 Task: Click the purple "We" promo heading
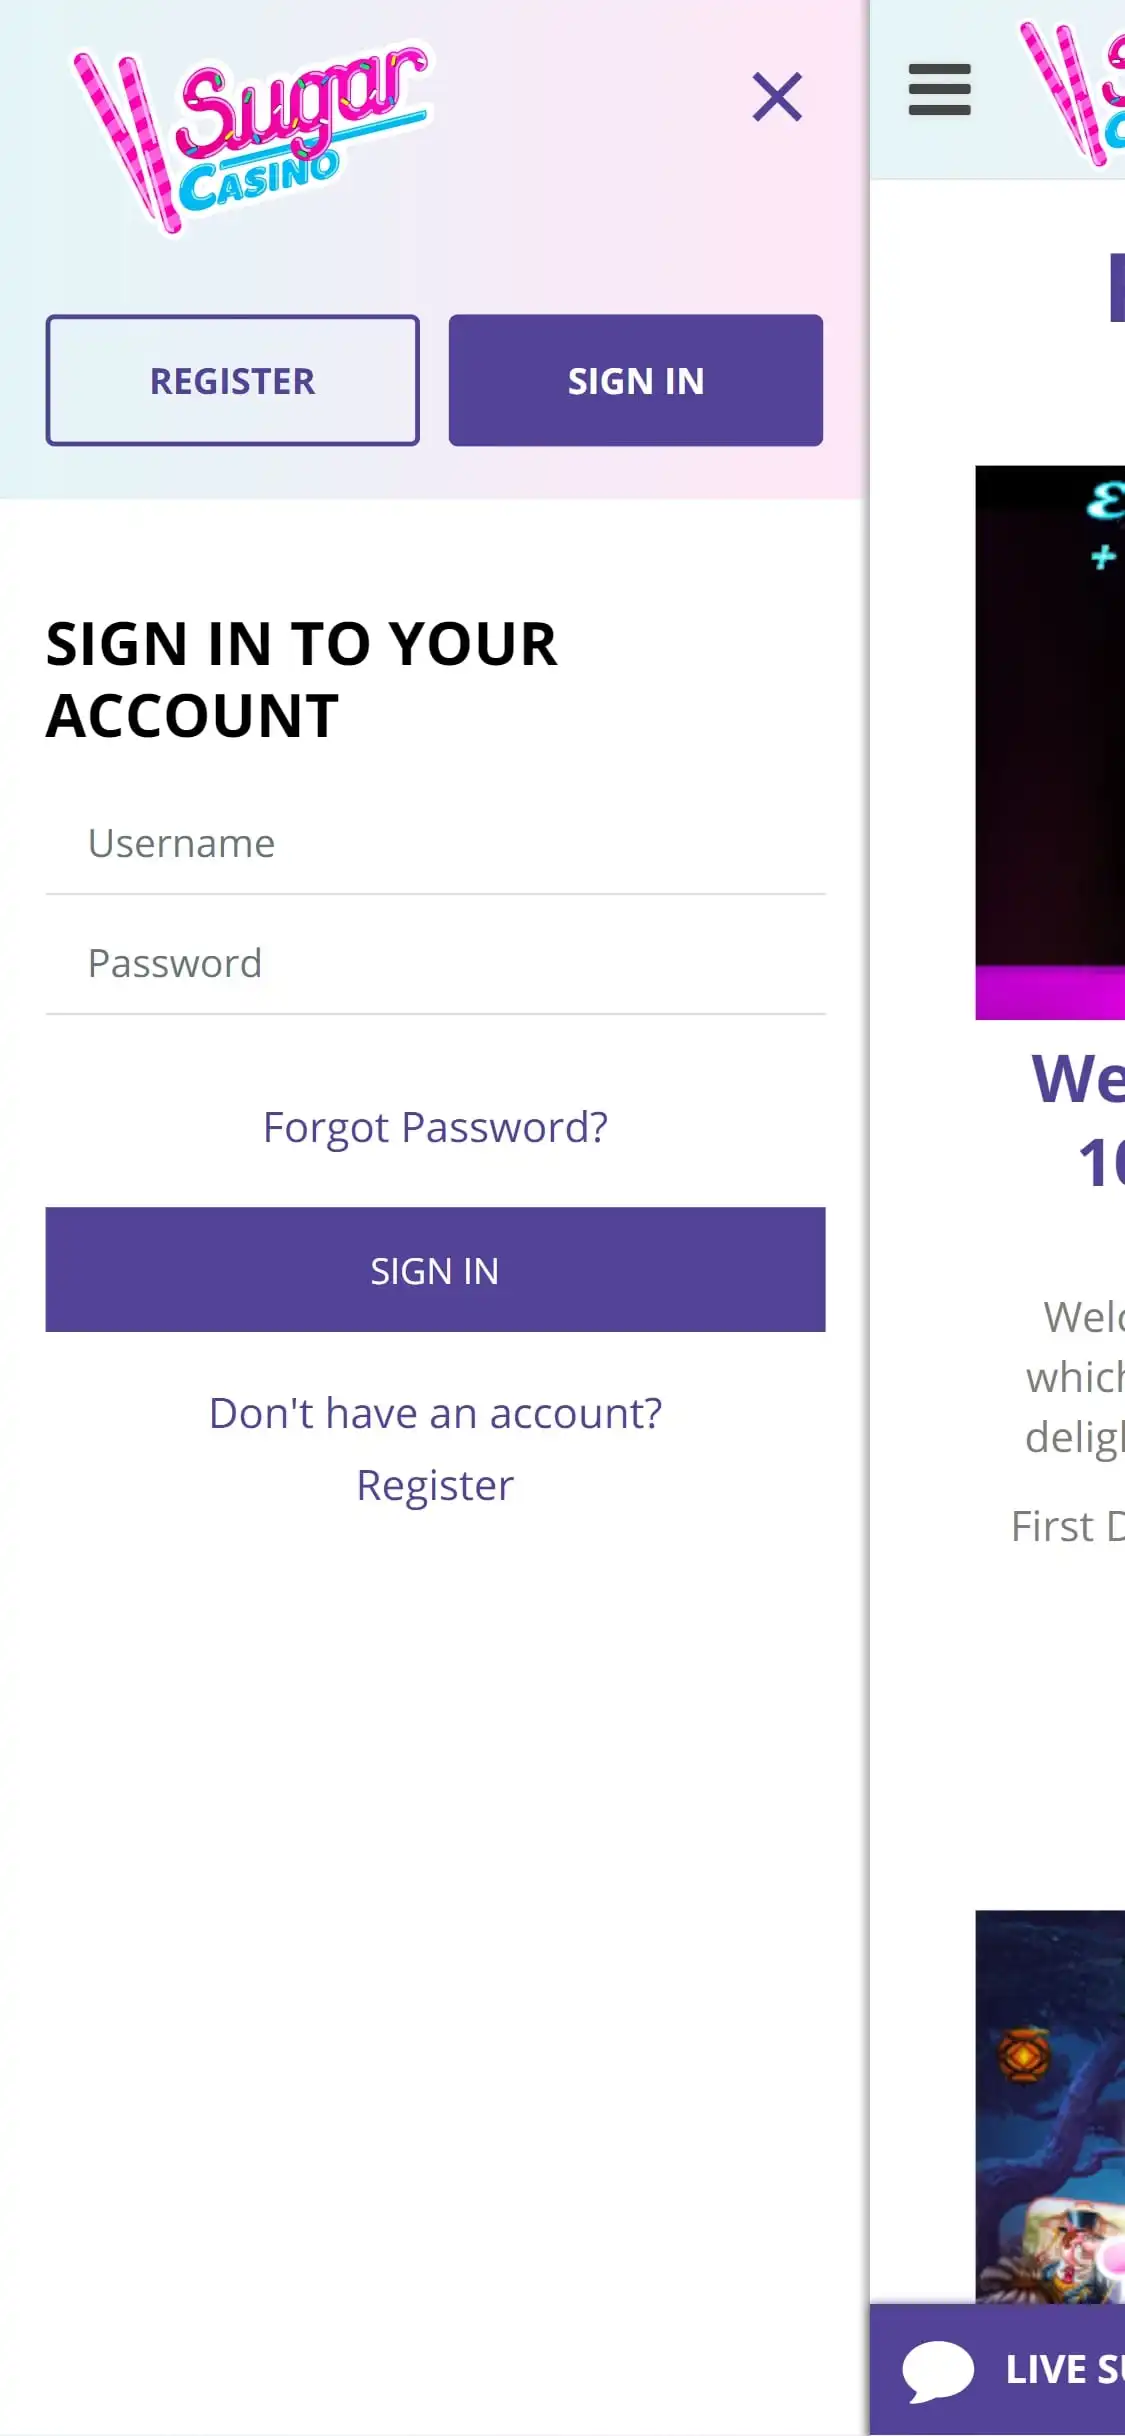(1078, 1080)
